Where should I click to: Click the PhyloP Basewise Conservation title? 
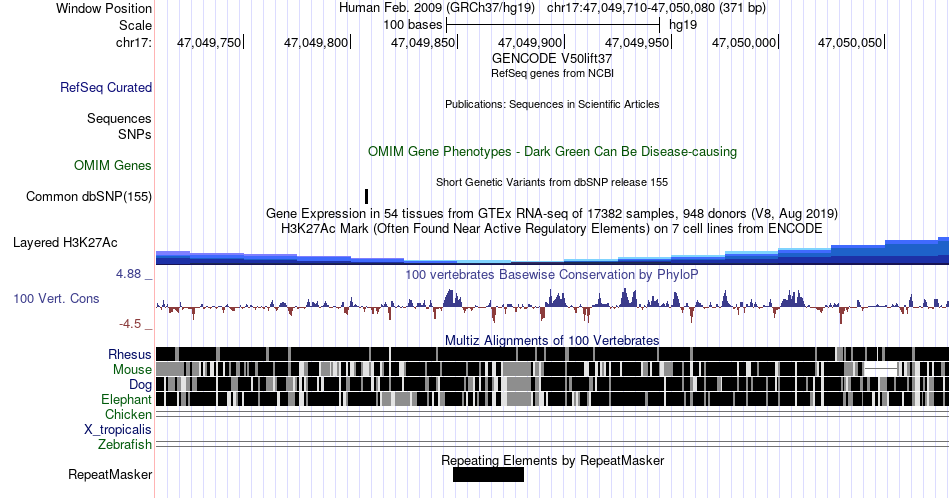(x=552, y=274)
